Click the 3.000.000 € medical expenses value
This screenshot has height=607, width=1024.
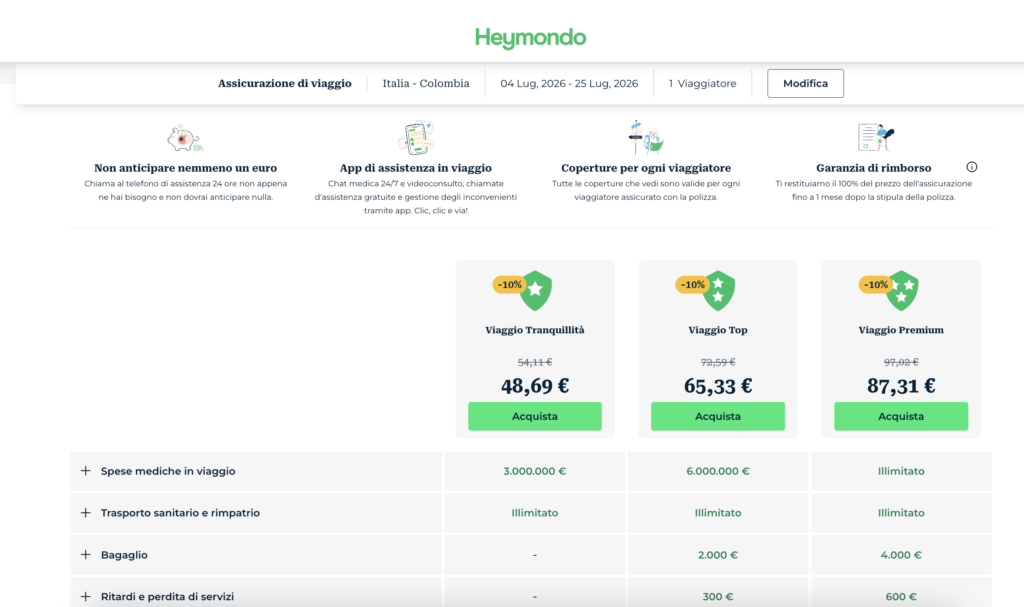tap(535, 471)
